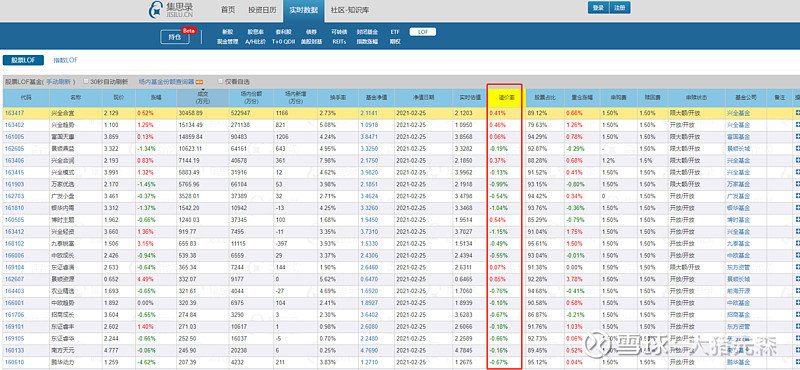Click the plus icon in 兴全合宜 row
The width and height of the screenshot is (800, 370).
(797, 113)
